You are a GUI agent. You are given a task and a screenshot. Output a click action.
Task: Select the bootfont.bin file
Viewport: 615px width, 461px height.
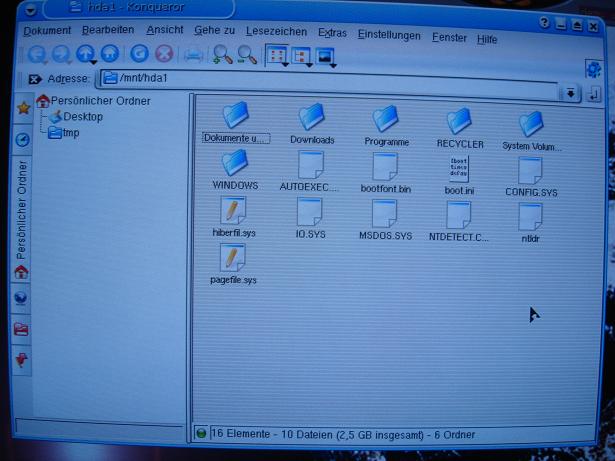(386, 173)
